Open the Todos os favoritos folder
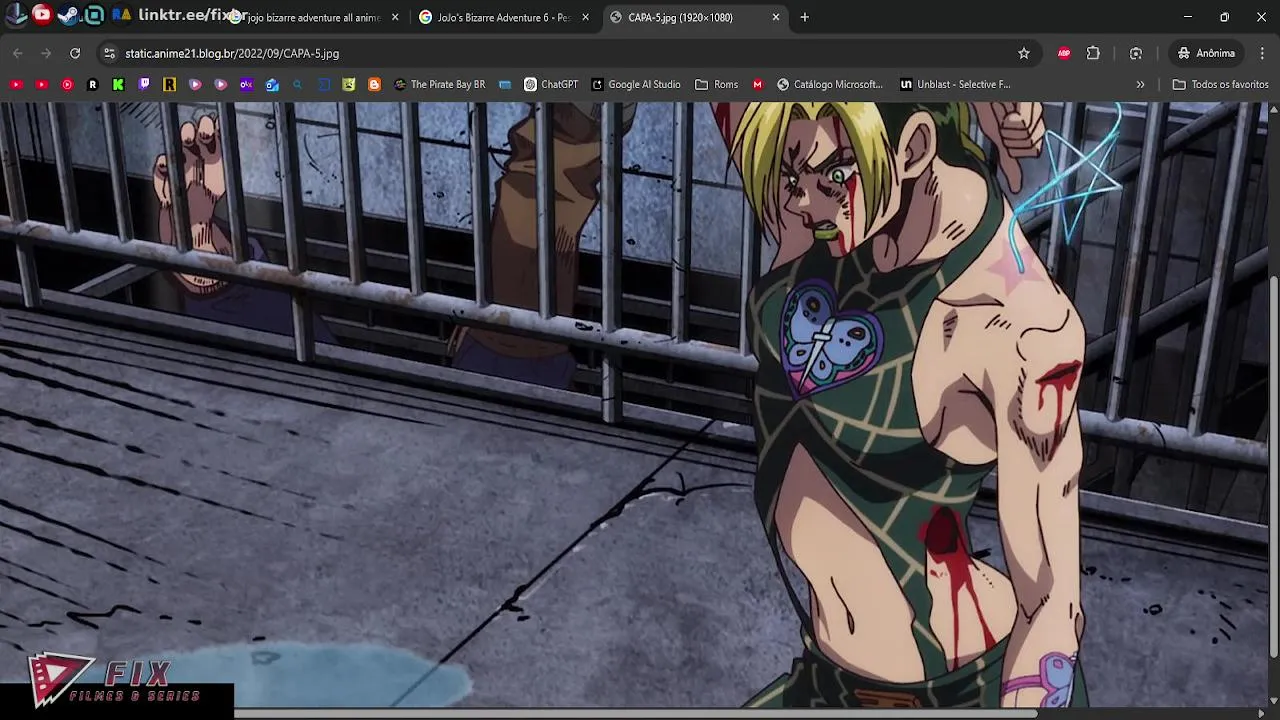The width and height of the screenshot is (1280, 720). 1220,85
